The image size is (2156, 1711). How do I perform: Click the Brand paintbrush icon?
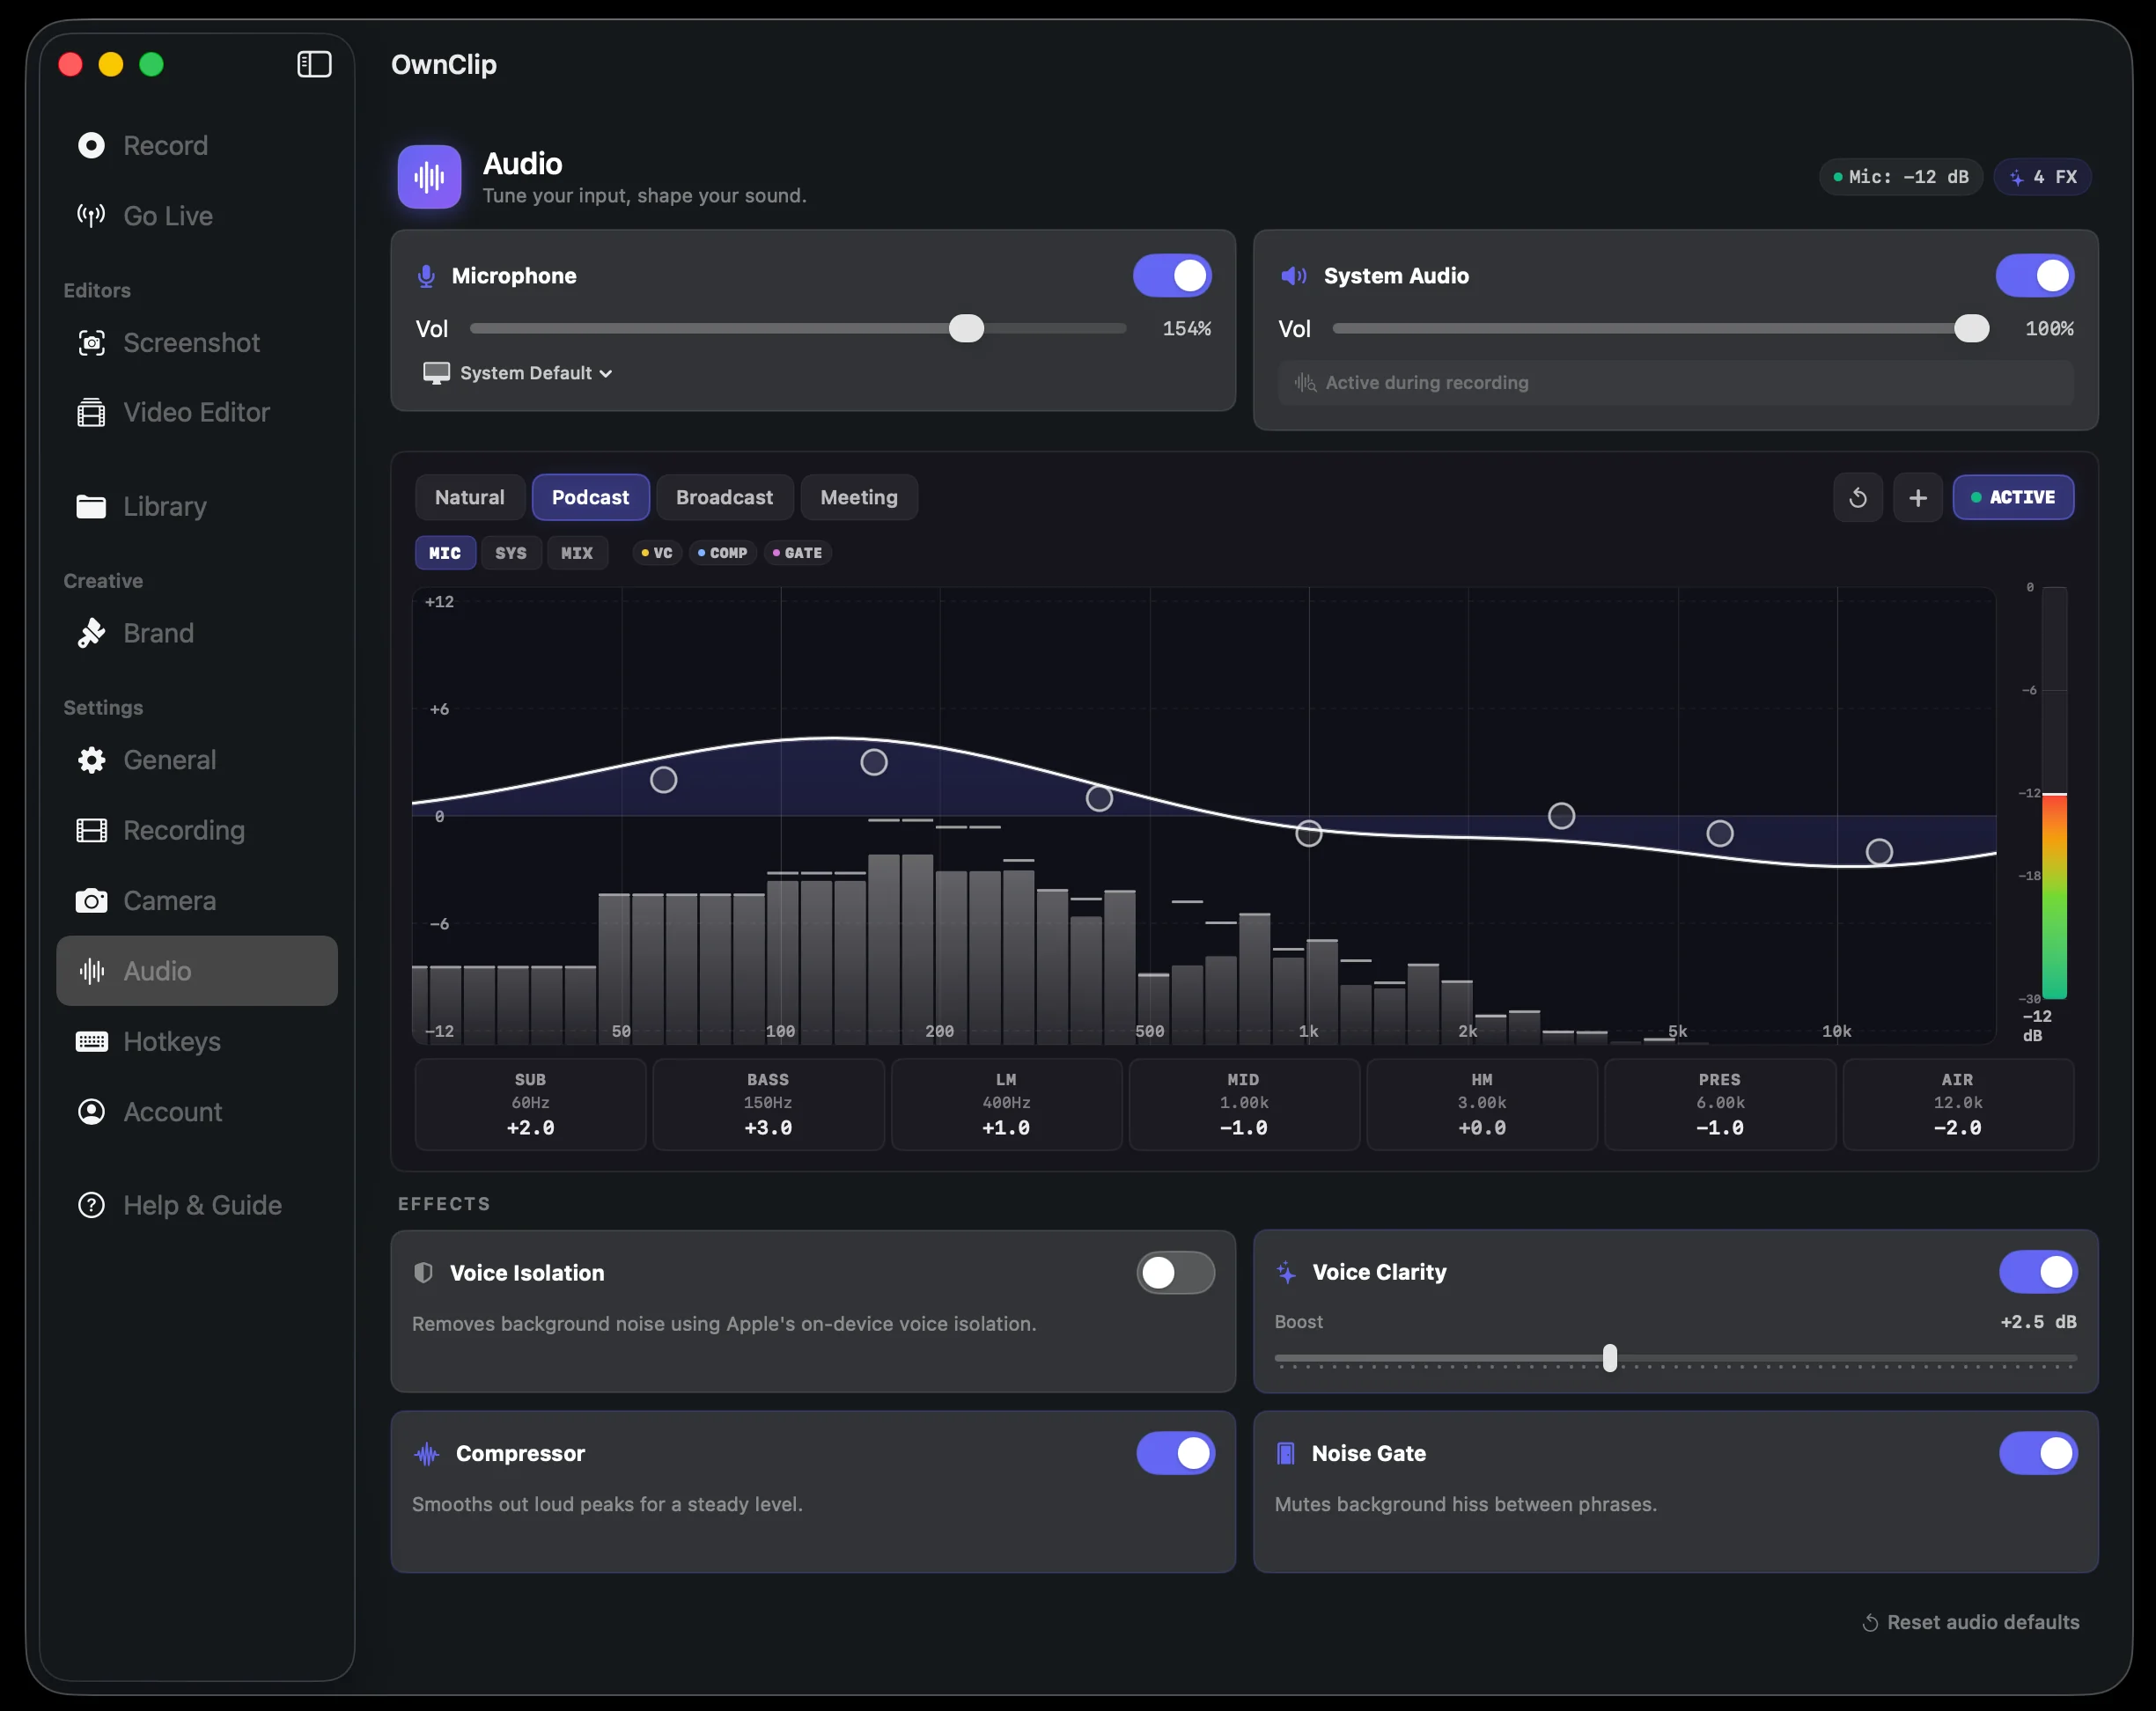[x=91, y=633]
